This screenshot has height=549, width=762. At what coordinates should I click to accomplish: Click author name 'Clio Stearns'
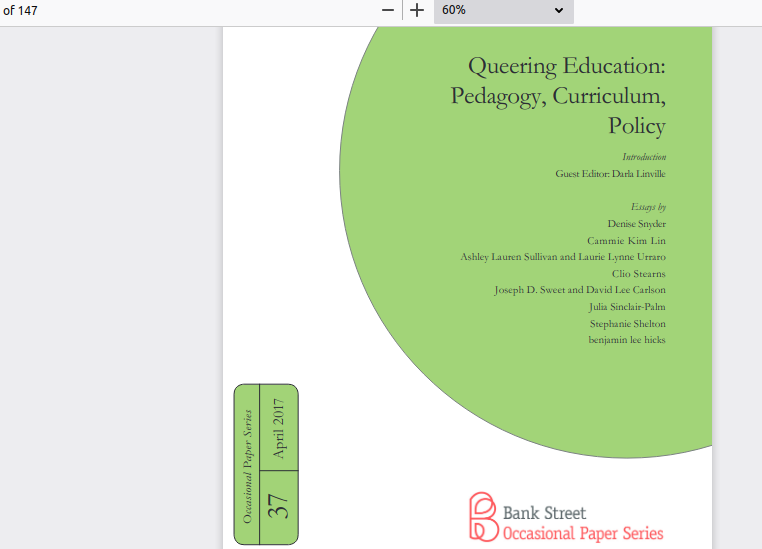point(639,274)
